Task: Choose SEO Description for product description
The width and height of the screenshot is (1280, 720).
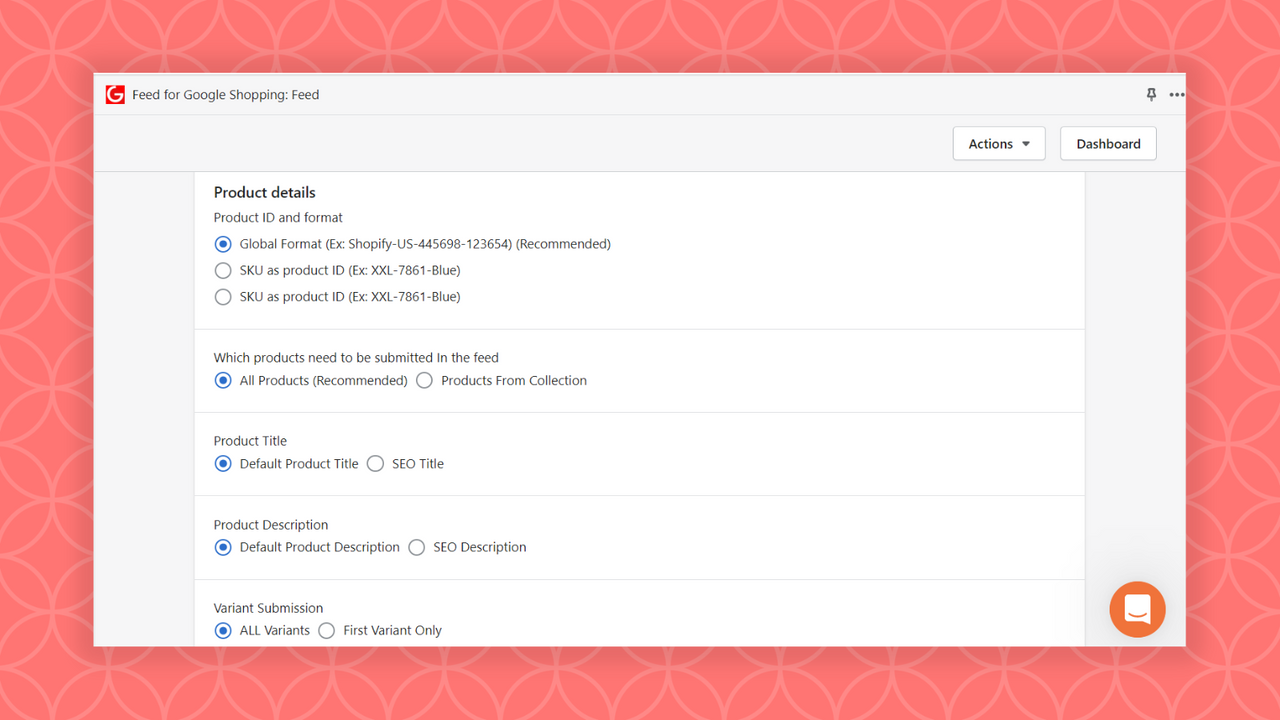Action: click(416, 547)
